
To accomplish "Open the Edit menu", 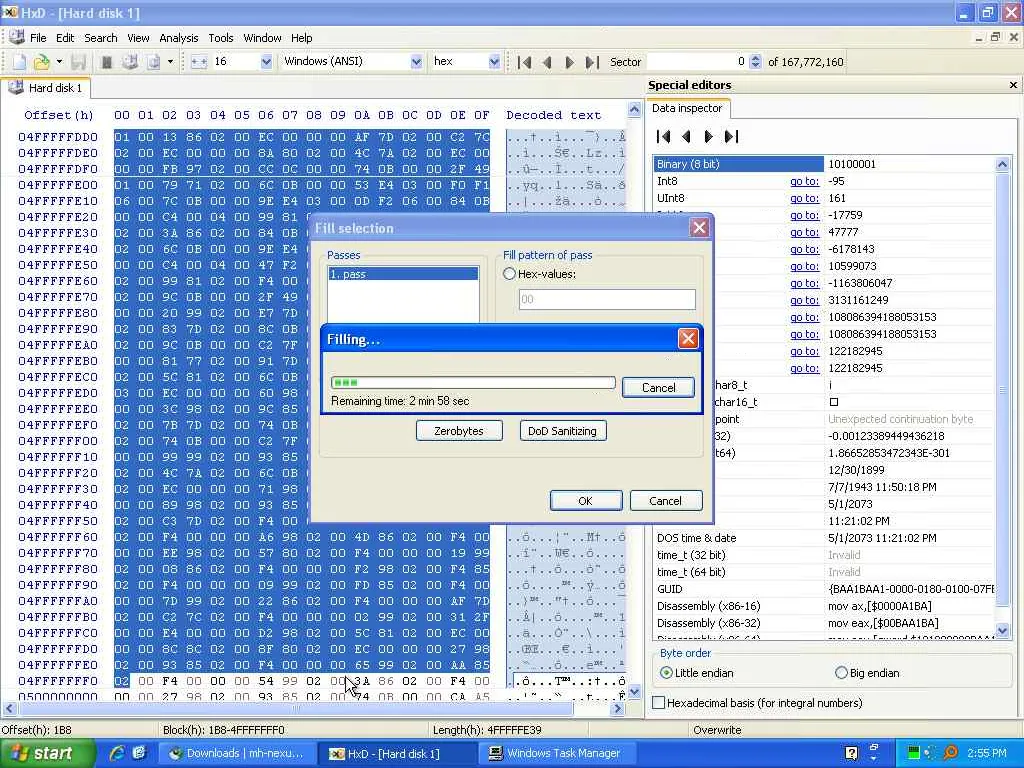I will (65, 38).
